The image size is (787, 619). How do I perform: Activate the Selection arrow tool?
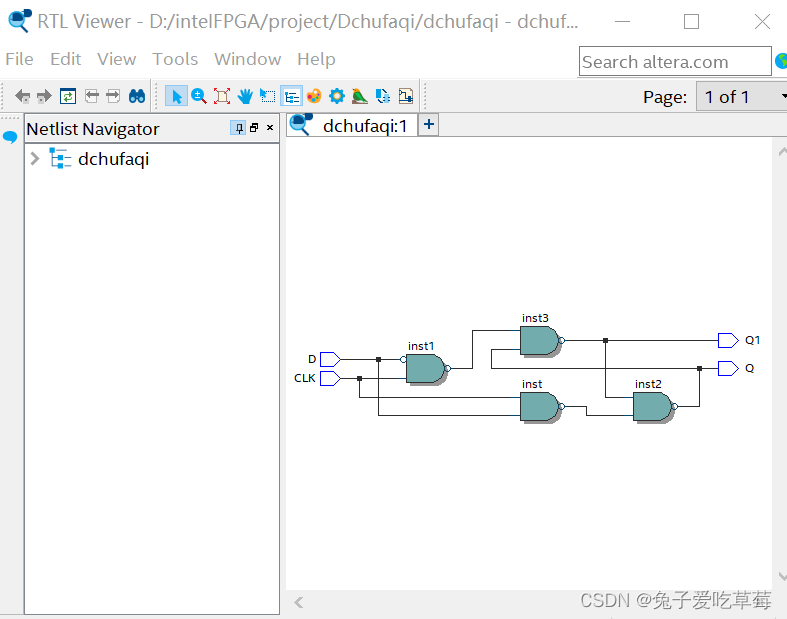pos(176,96)
